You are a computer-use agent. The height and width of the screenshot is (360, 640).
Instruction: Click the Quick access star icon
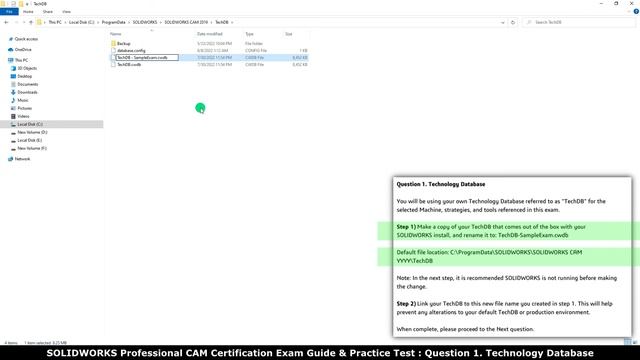tap(11, 39)
